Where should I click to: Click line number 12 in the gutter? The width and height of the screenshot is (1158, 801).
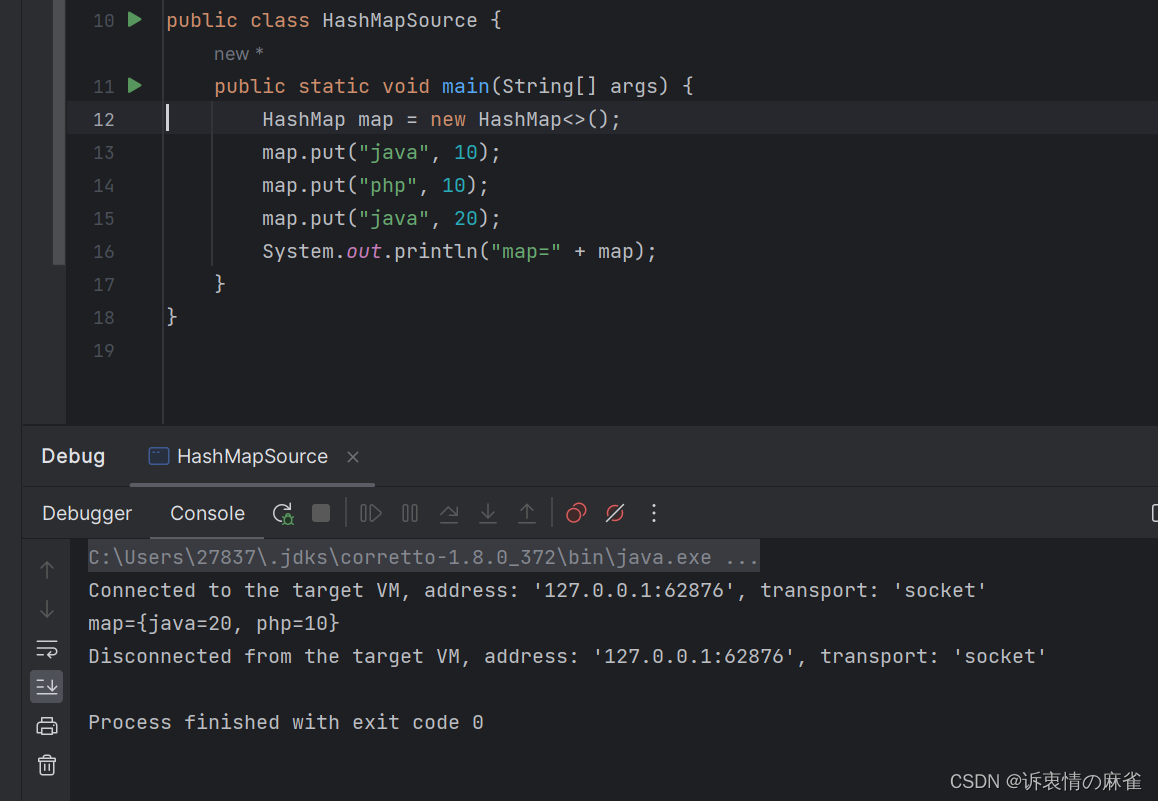pos(103,120)
